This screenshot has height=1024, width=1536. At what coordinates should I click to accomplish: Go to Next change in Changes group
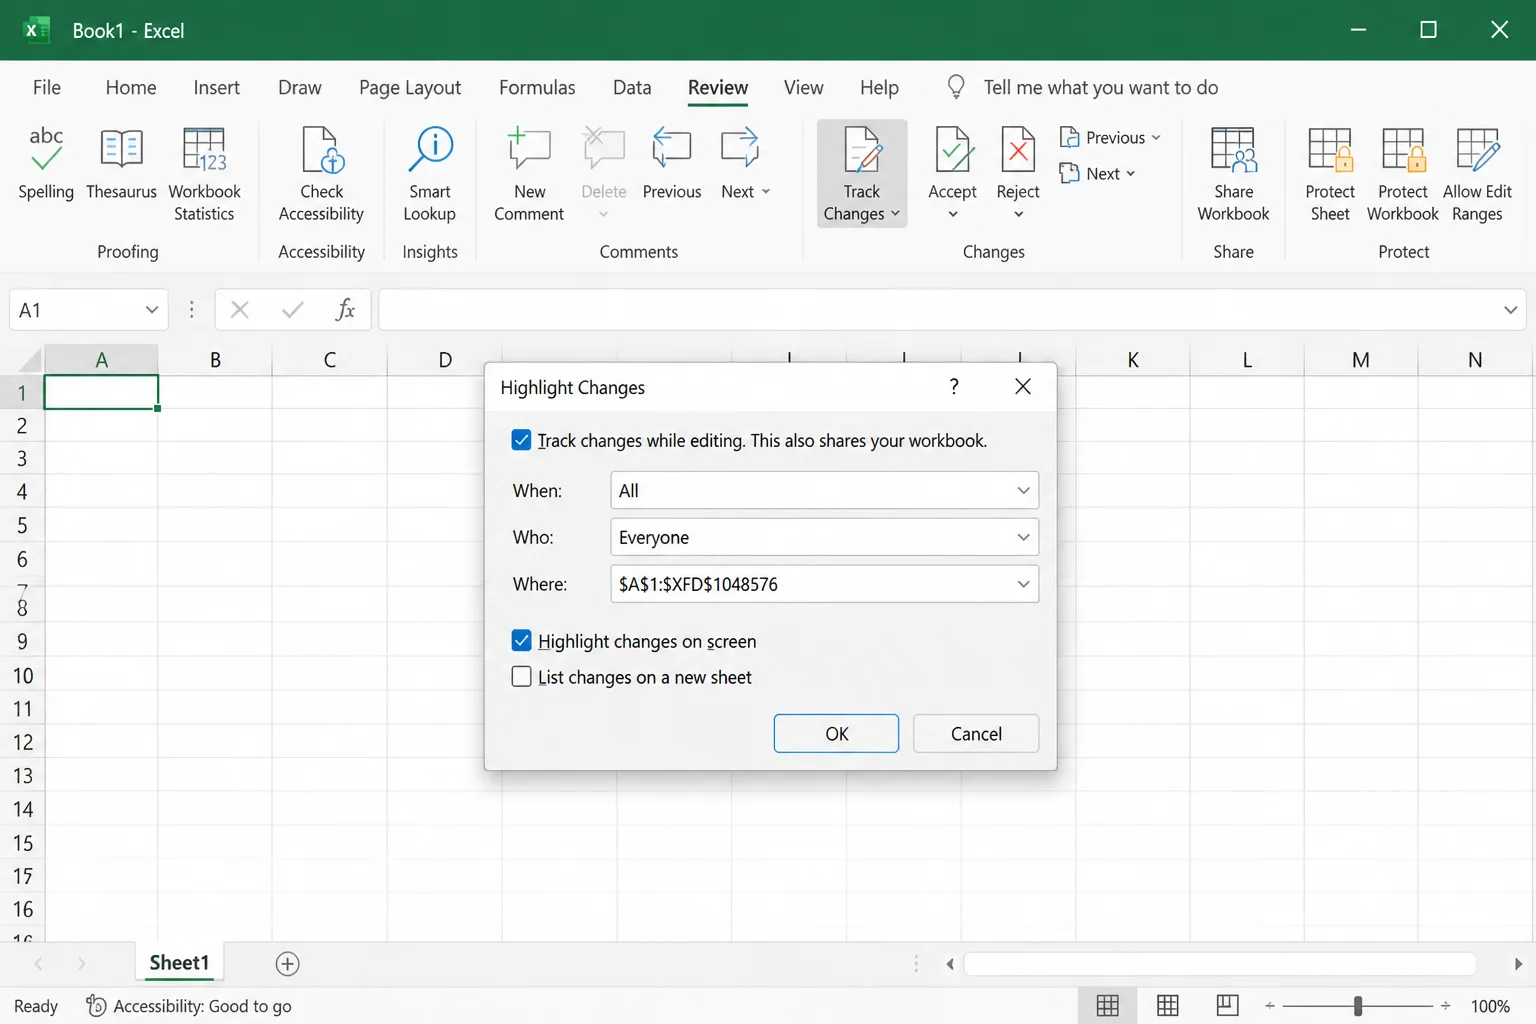(1097, 174)
